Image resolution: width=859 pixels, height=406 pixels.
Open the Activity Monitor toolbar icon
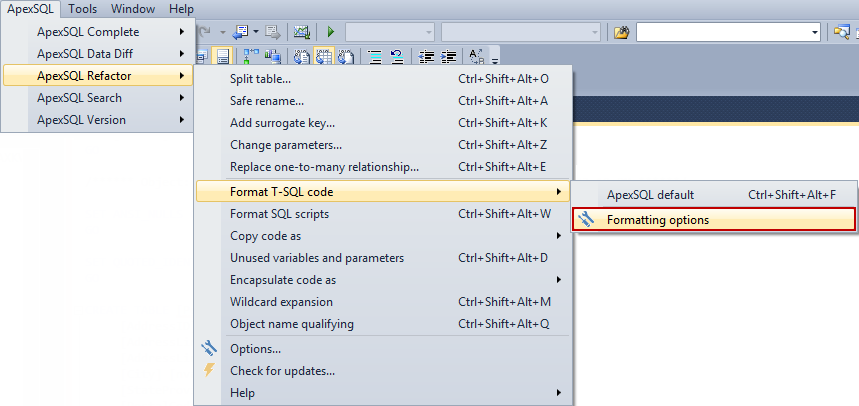302,32
